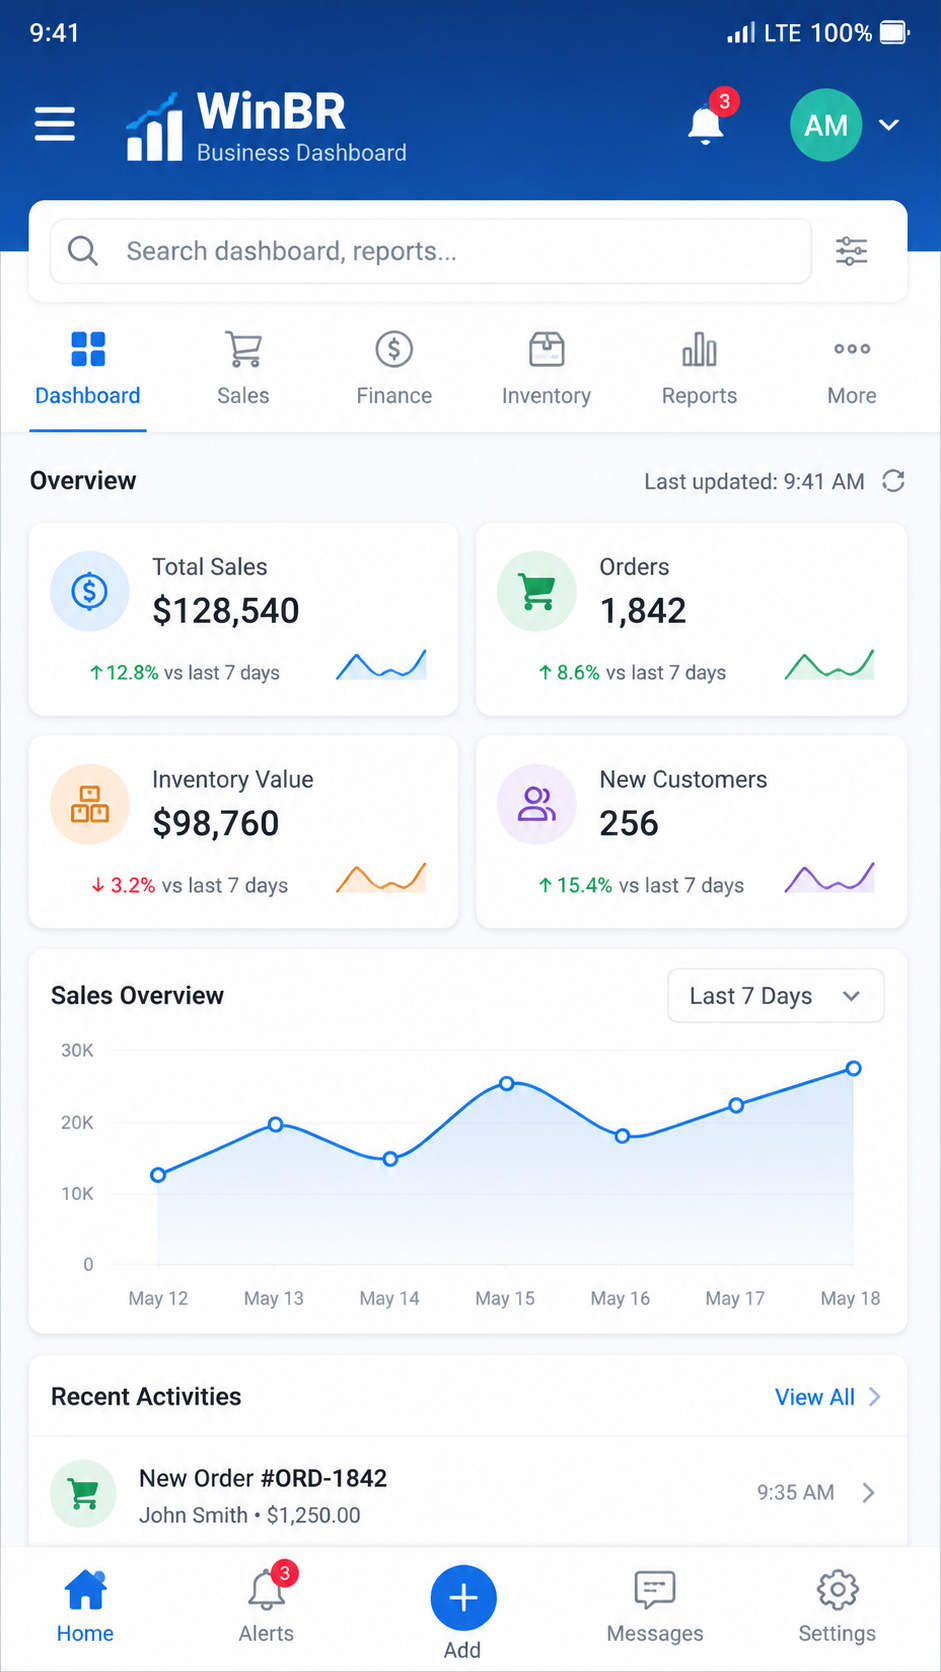Tap the Orders green cart icon

pyautogui.click(x=537, y=592)
